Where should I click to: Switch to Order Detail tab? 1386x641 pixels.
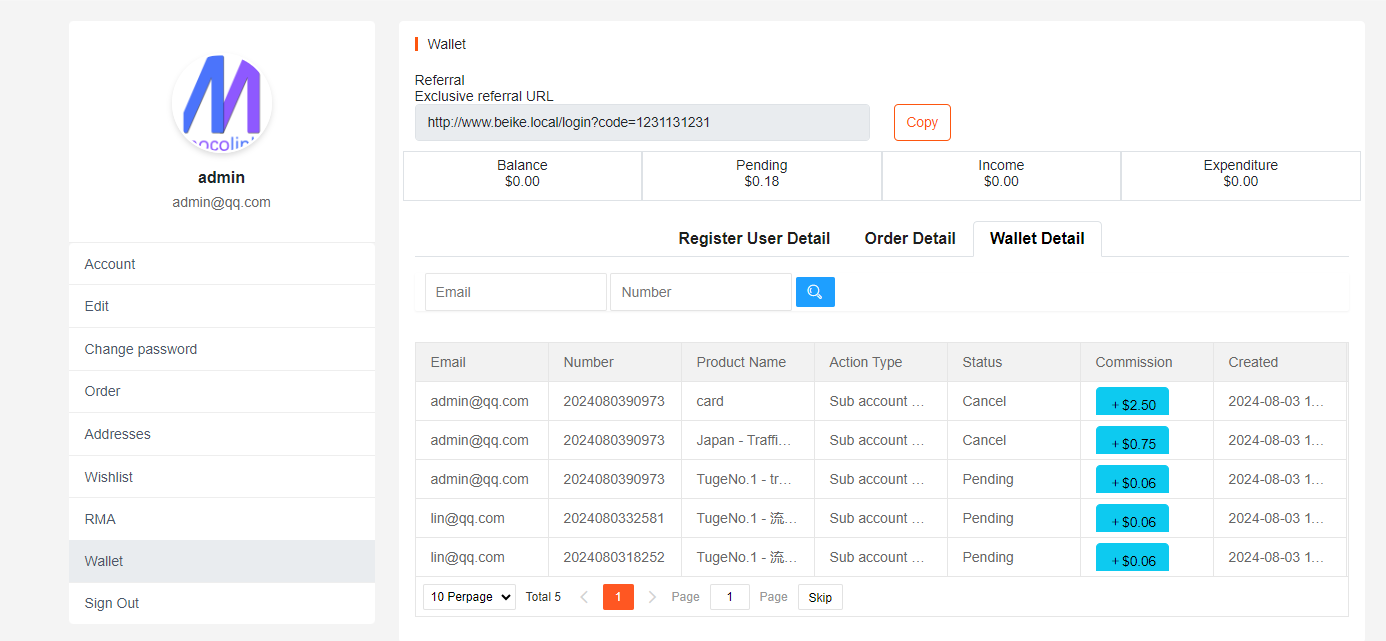pos(909,238)
